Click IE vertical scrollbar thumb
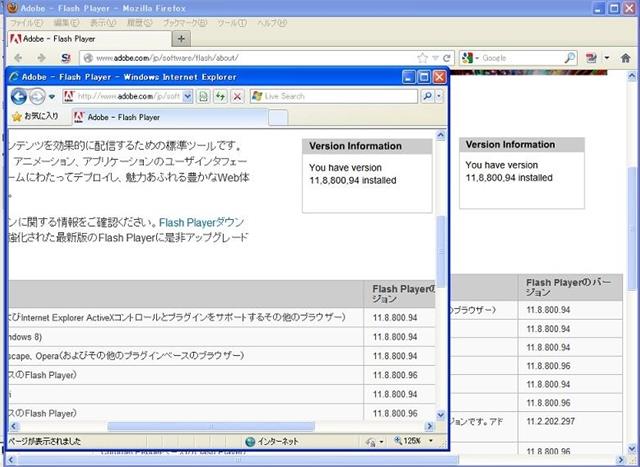 440,252
